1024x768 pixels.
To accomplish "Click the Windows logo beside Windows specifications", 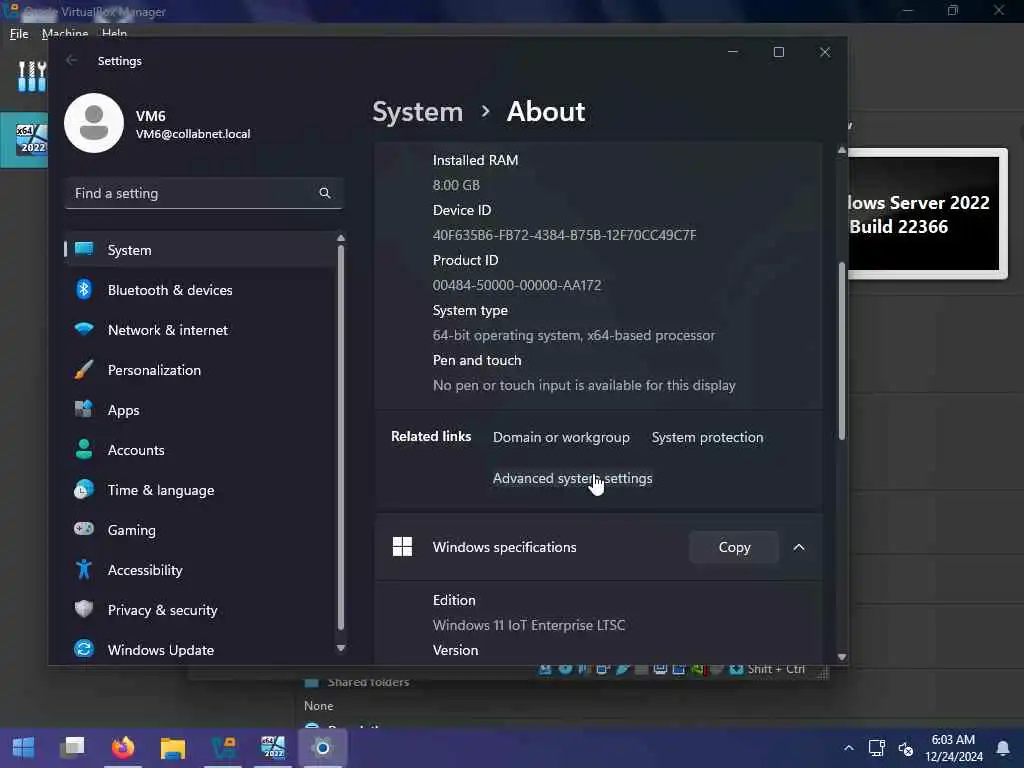I will 402,547.
